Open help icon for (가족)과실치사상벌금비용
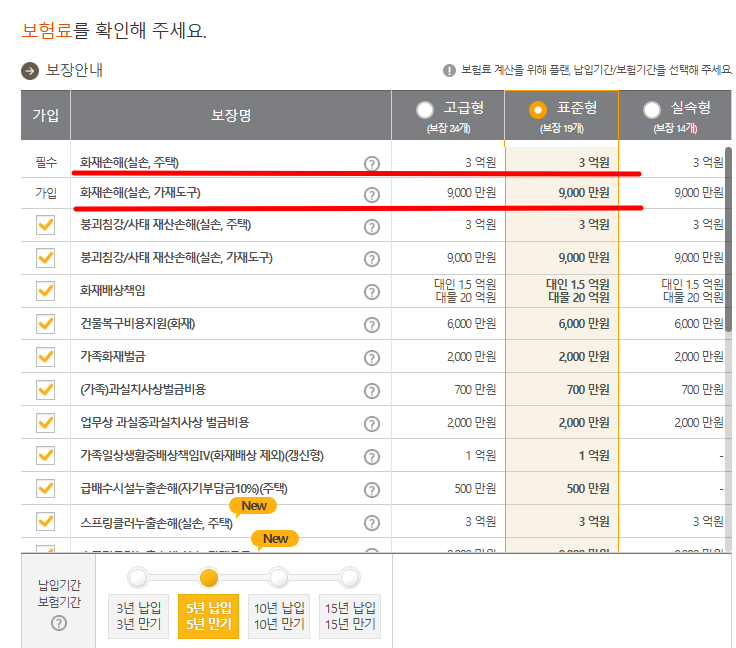The width and height of the screenshot is (736, 648). coord(372,391)
